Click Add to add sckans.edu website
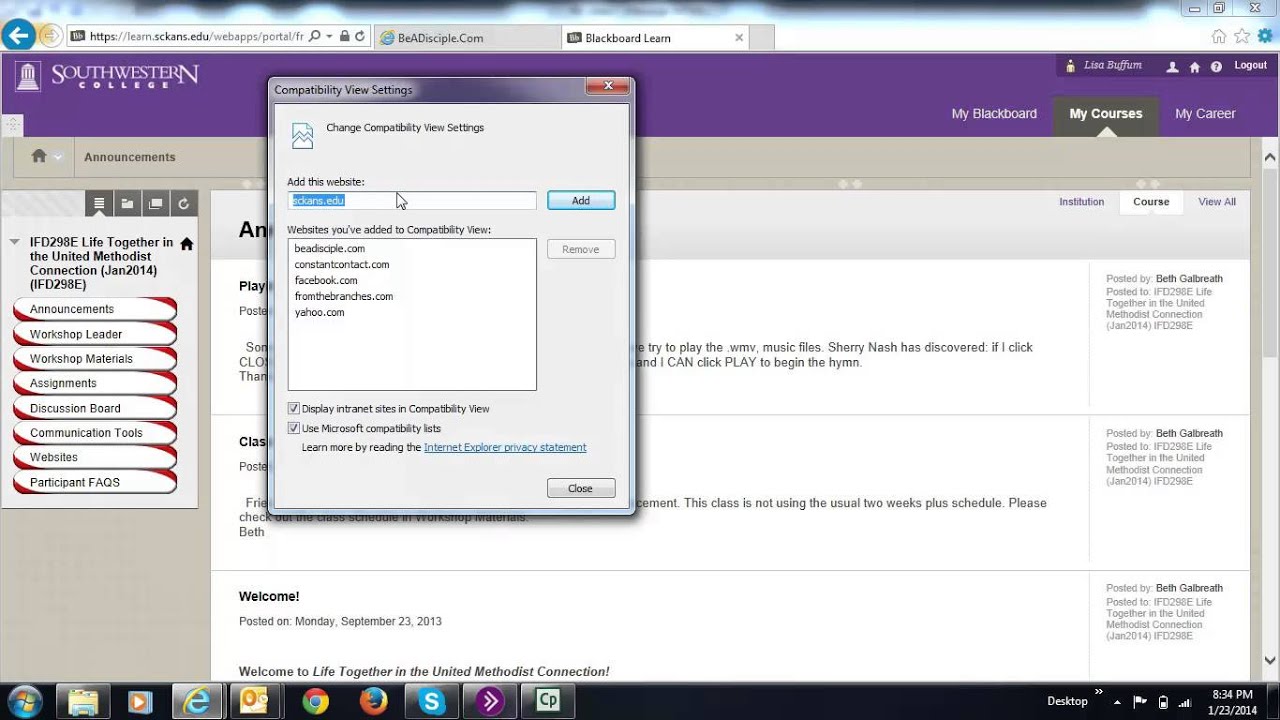Image resolution: width=1280 pixels, height=720 pixels. 580,201
